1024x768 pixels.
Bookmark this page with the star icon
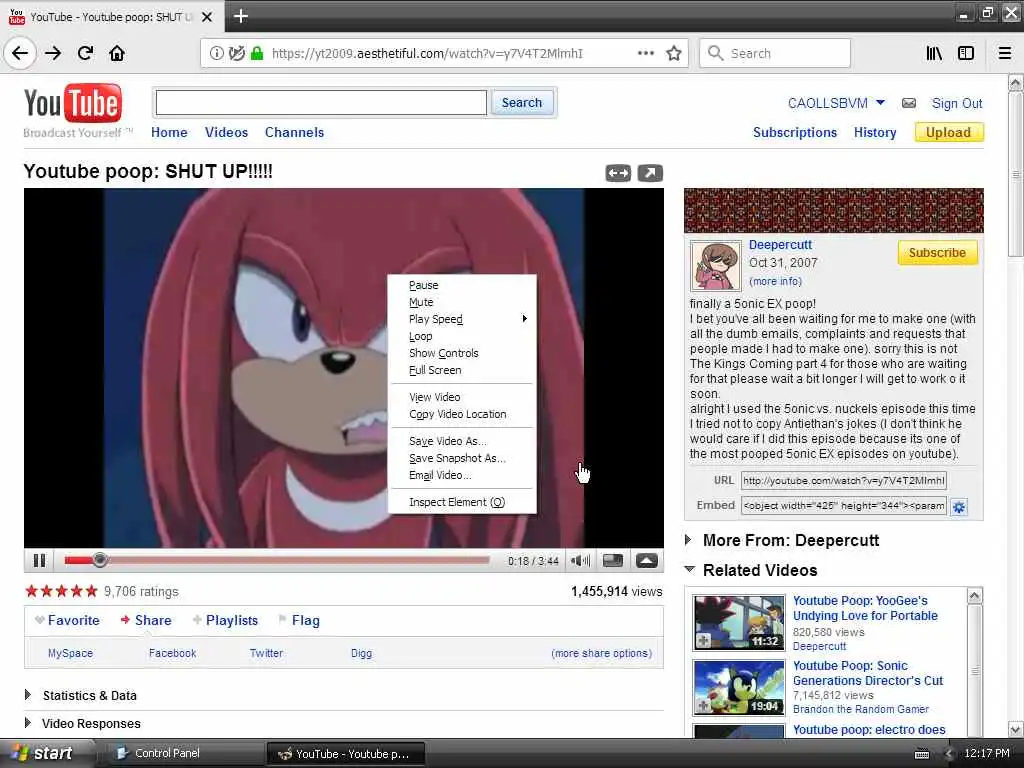tap(674, 54)
